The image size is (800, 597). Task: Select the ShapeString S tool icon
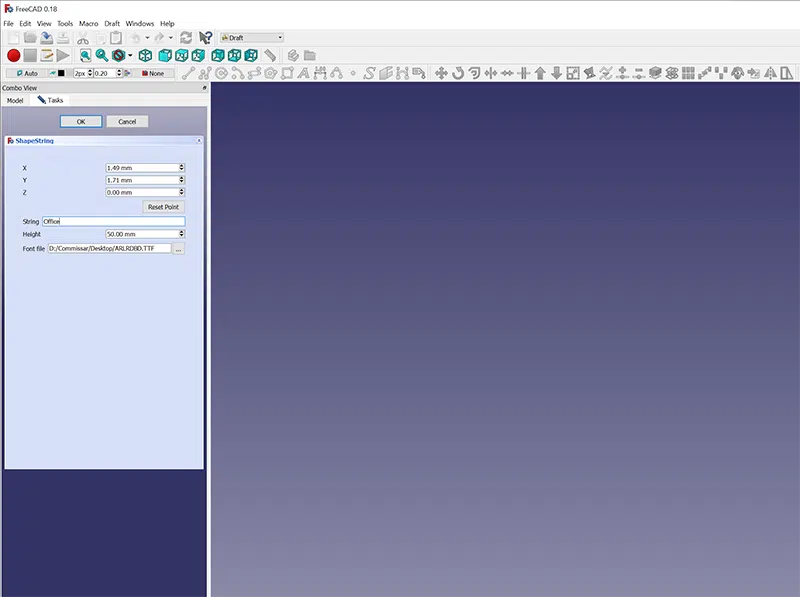(x=369, y=73)
